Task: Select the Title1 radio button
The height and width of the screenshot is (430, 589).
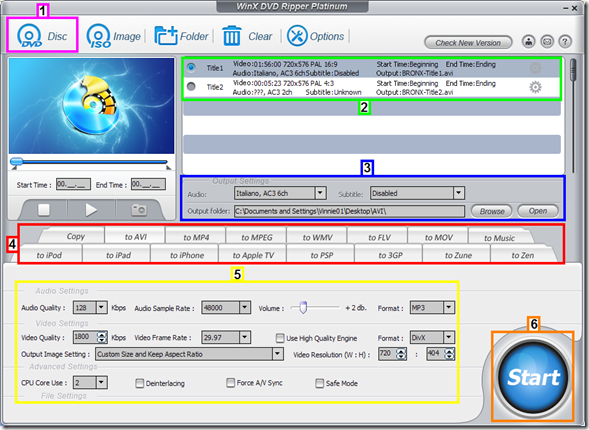Action: 191,68
